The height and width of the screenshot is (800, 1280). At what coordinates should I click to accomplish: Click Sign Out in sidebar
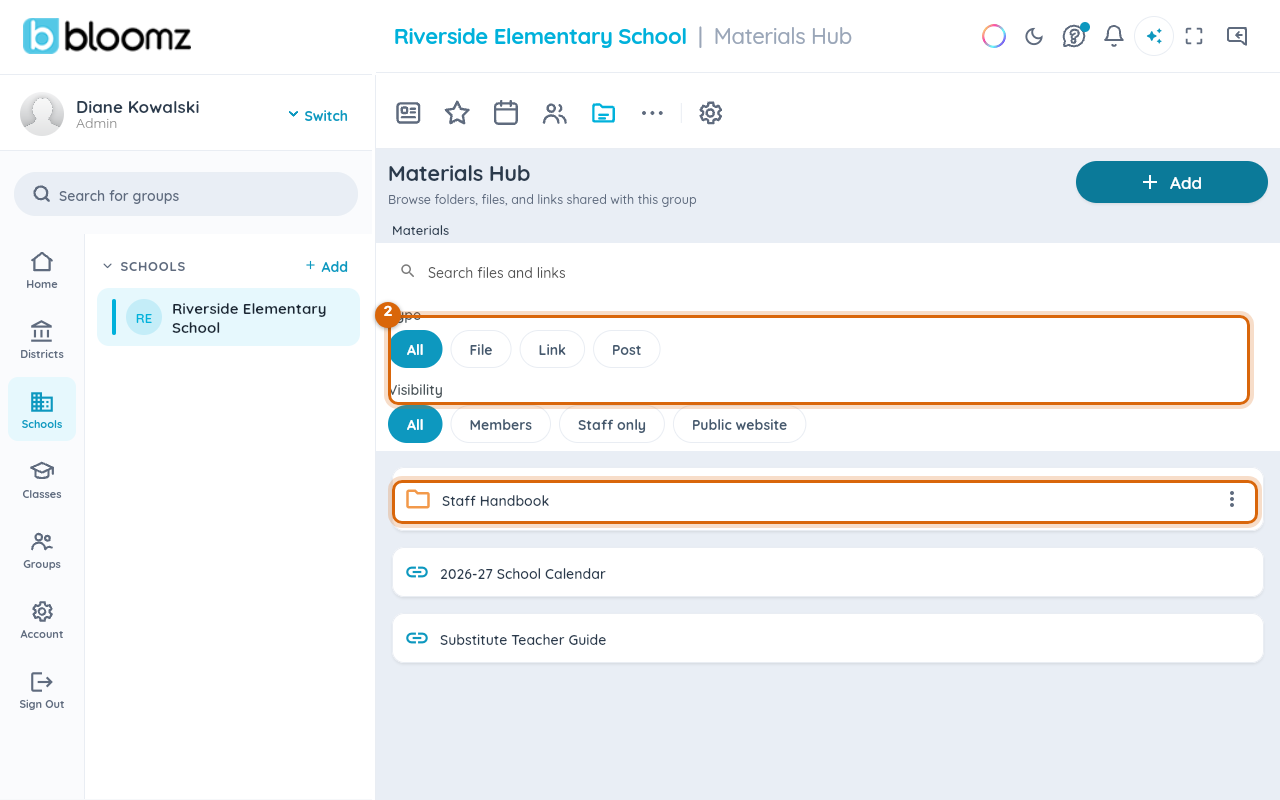[x=42, y=690]
